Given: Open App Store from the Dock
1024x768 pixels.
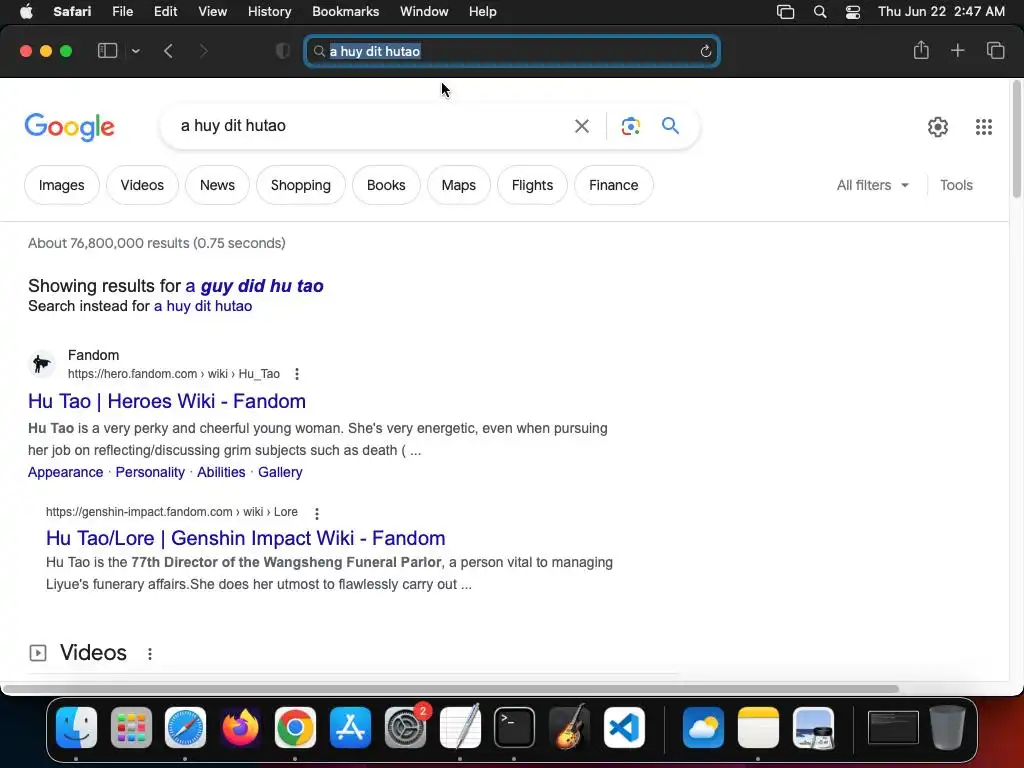Looking at the screenshot, I should (351, 728).
